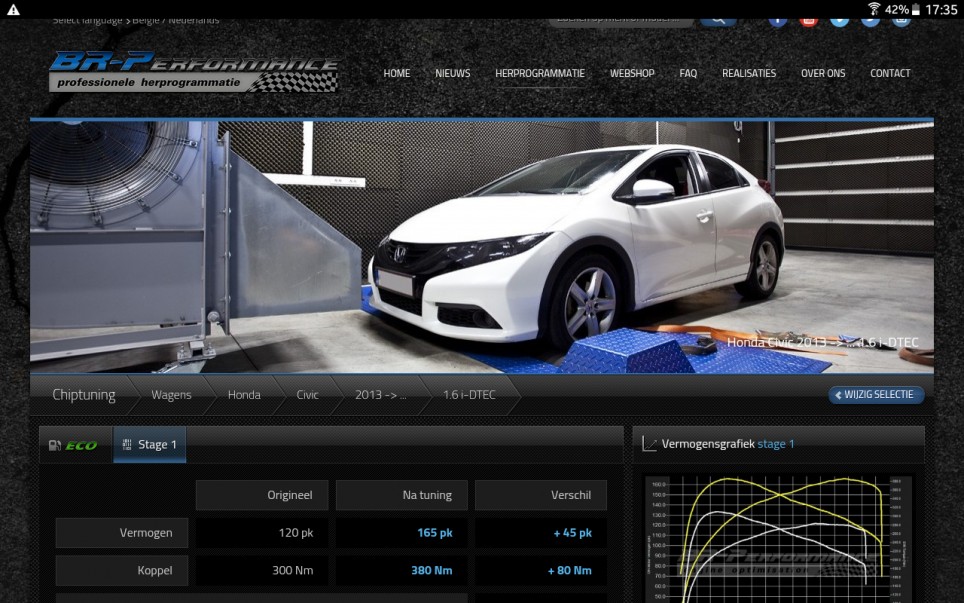Click the '+ 45 pk' difference value
The image size is (964, 603).
click(x=572, y=533)
